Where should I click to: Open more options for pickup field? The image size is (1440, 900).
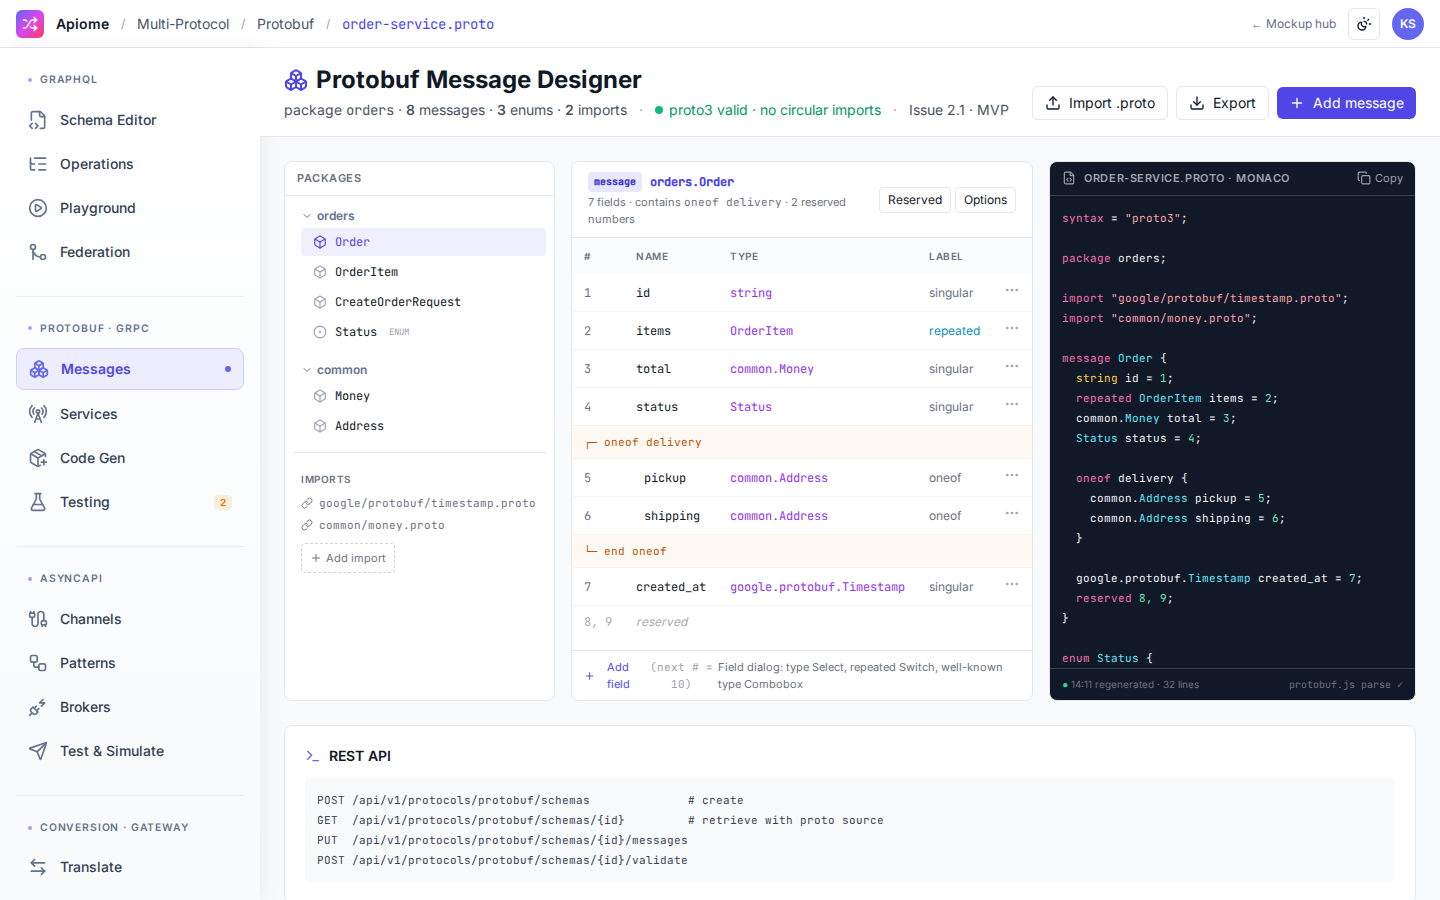[x=1012, y=476]
